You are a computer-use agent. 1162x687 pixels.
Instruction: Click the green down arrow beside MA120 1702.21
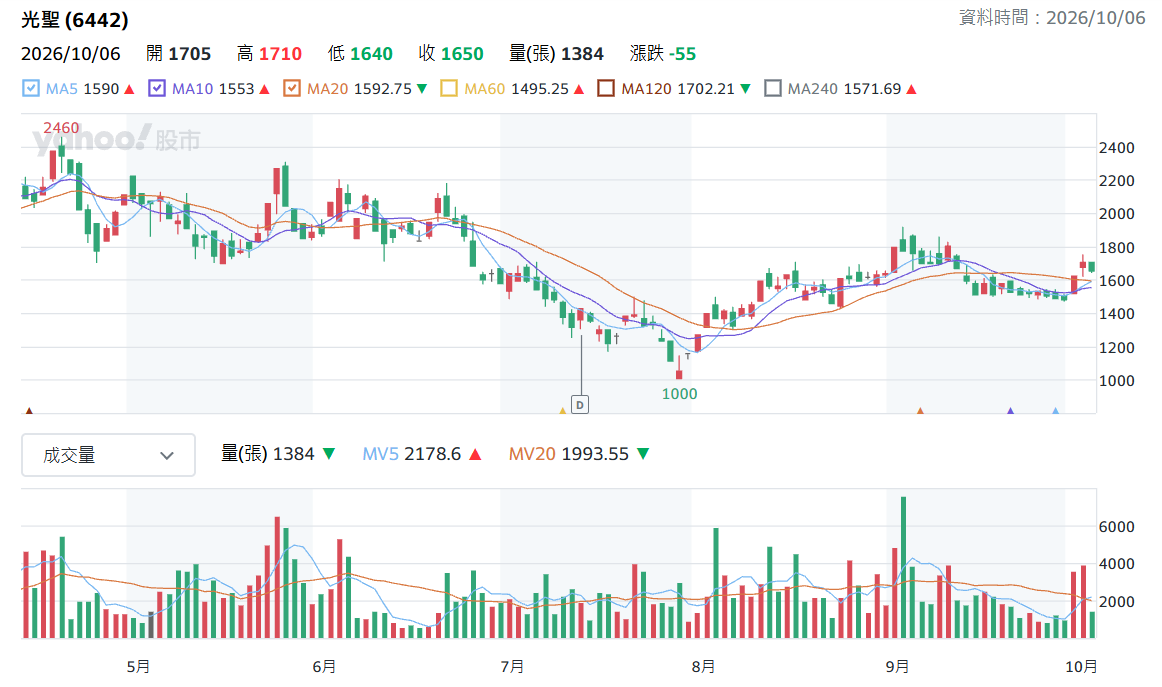coord(746,89)
